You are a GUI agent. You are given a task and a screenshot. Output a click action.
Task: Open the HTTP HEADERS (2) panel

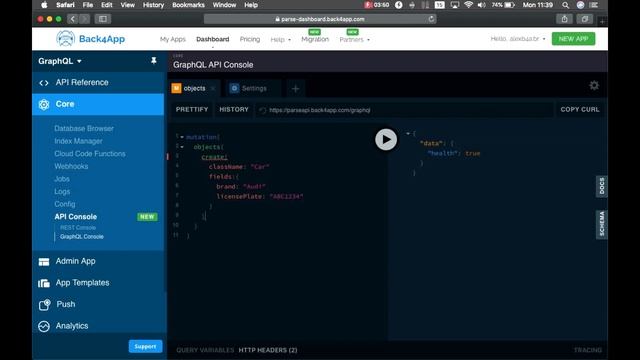[x=268, y=350]
